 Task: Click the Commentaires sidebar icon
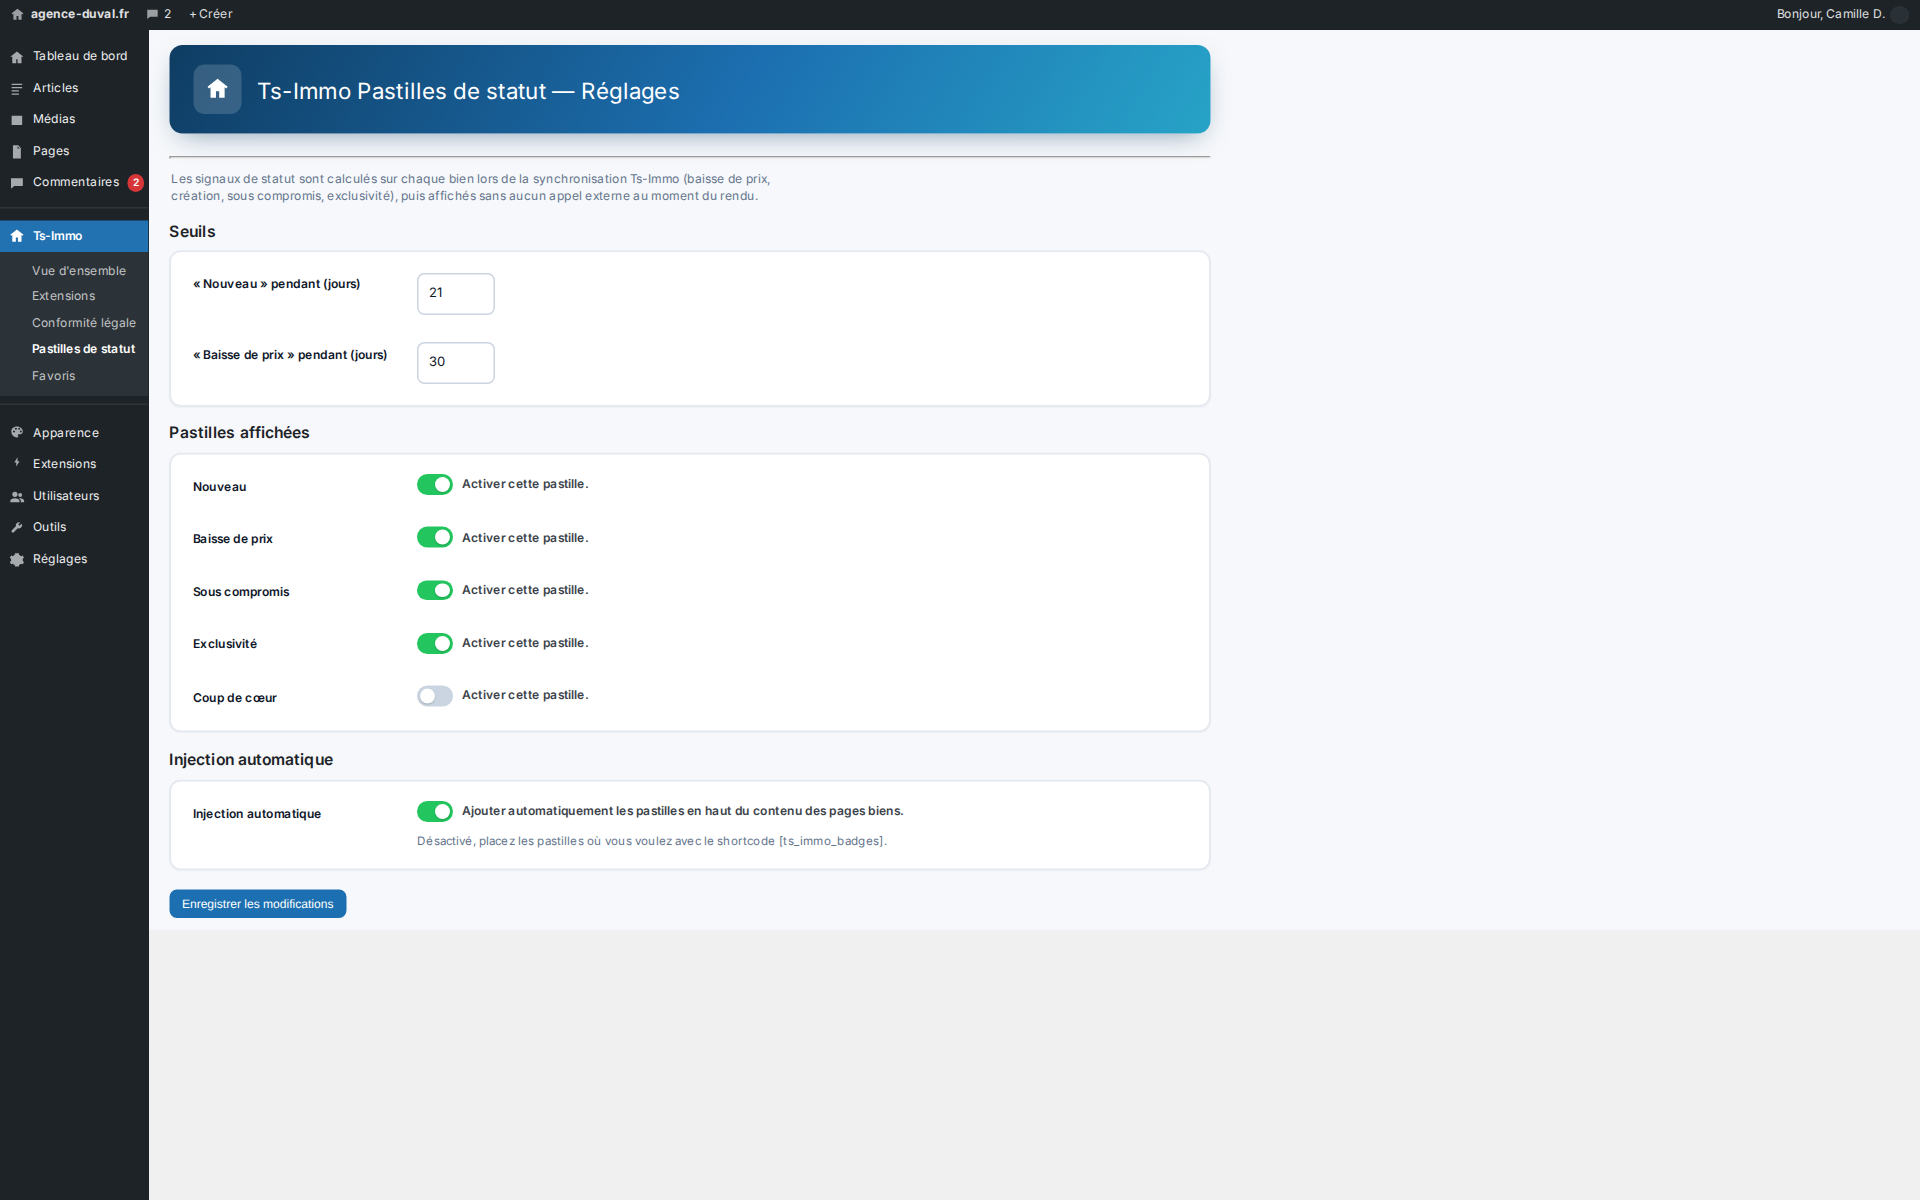(x=17, y=183)
